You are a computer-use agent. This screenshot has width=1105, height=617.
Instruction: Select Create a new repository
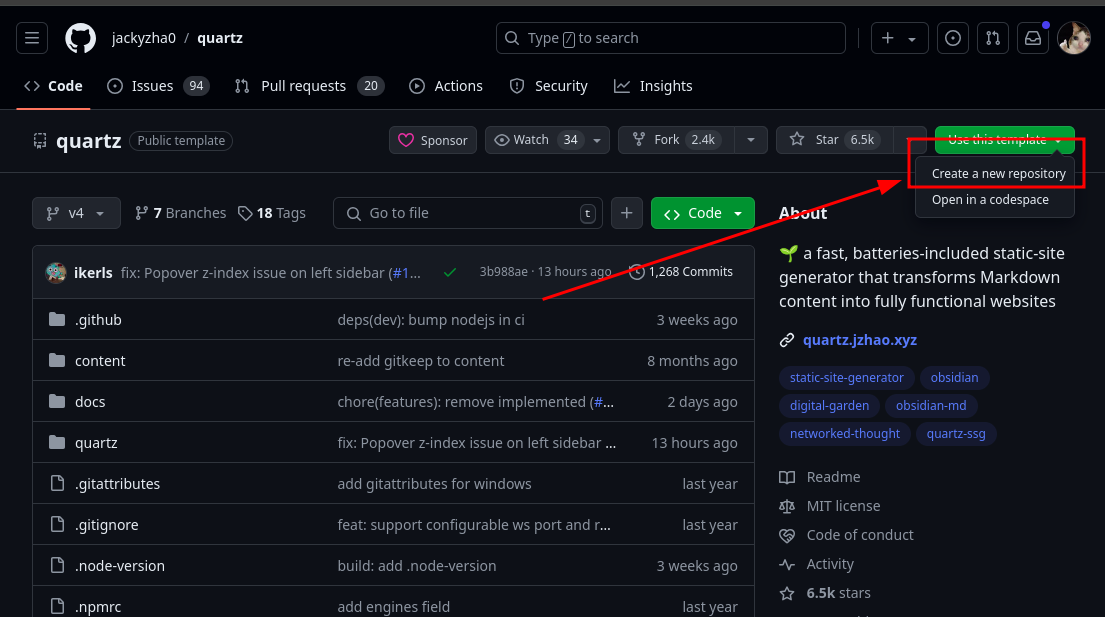pos(998,174)
